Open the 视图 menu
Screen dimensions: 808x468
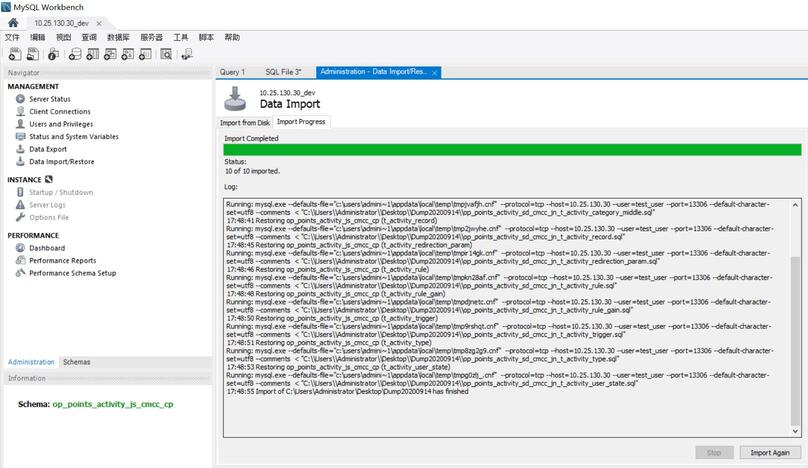tap(63, 37)
